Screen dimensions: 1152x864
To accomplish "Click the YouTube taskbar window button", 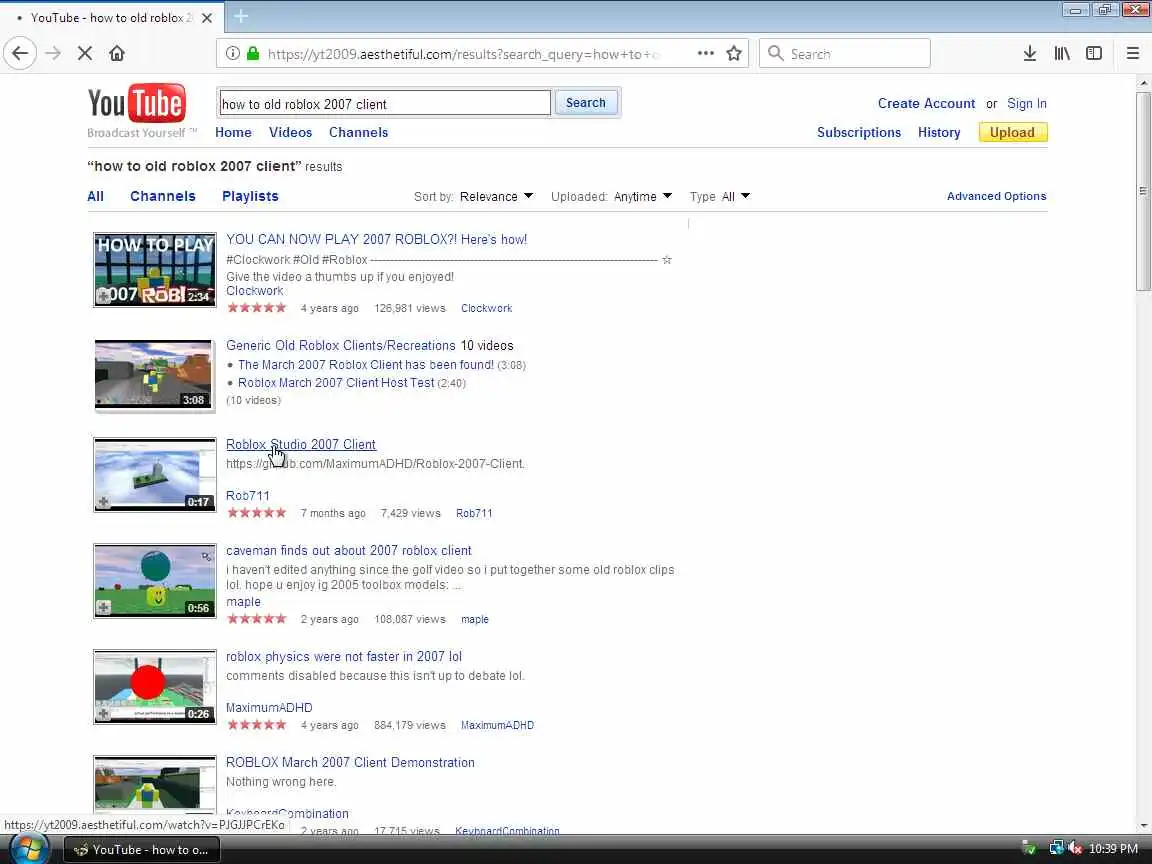I will pyautogui.click(x=143, y=850).
